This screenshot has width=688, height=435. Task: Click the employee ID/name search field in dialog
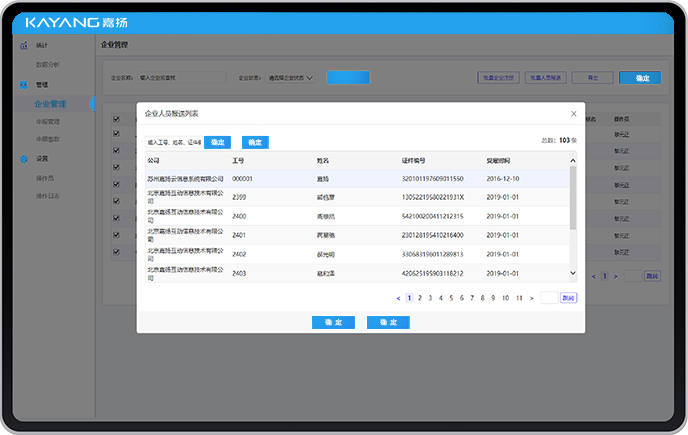pyautogui.click(x=174, y=143)
